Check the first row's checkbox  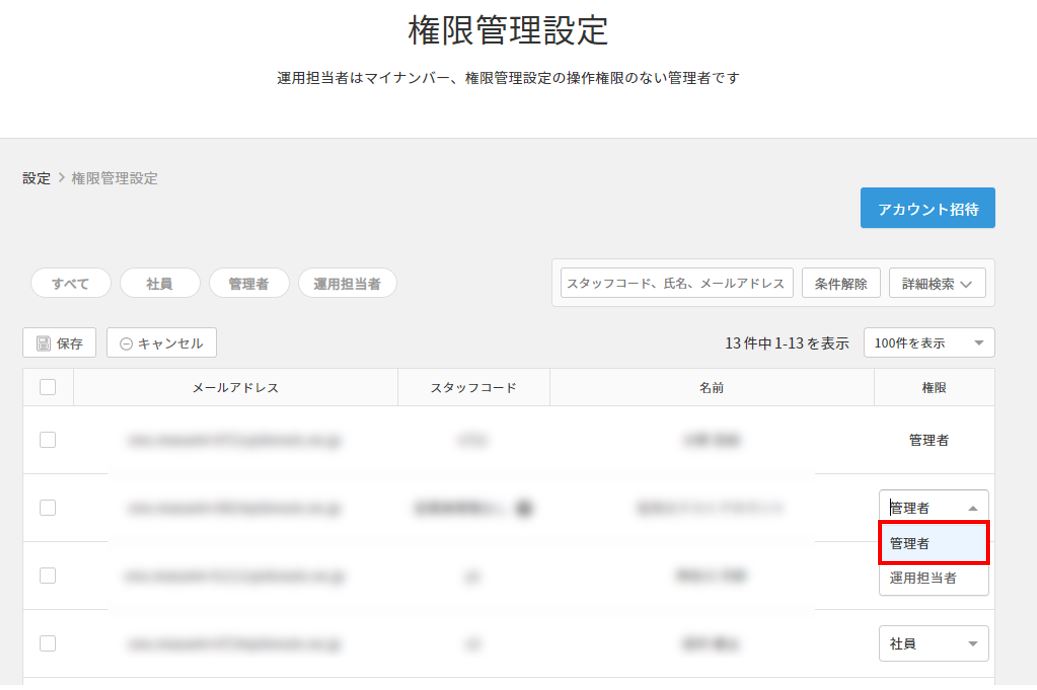point(48,440)
